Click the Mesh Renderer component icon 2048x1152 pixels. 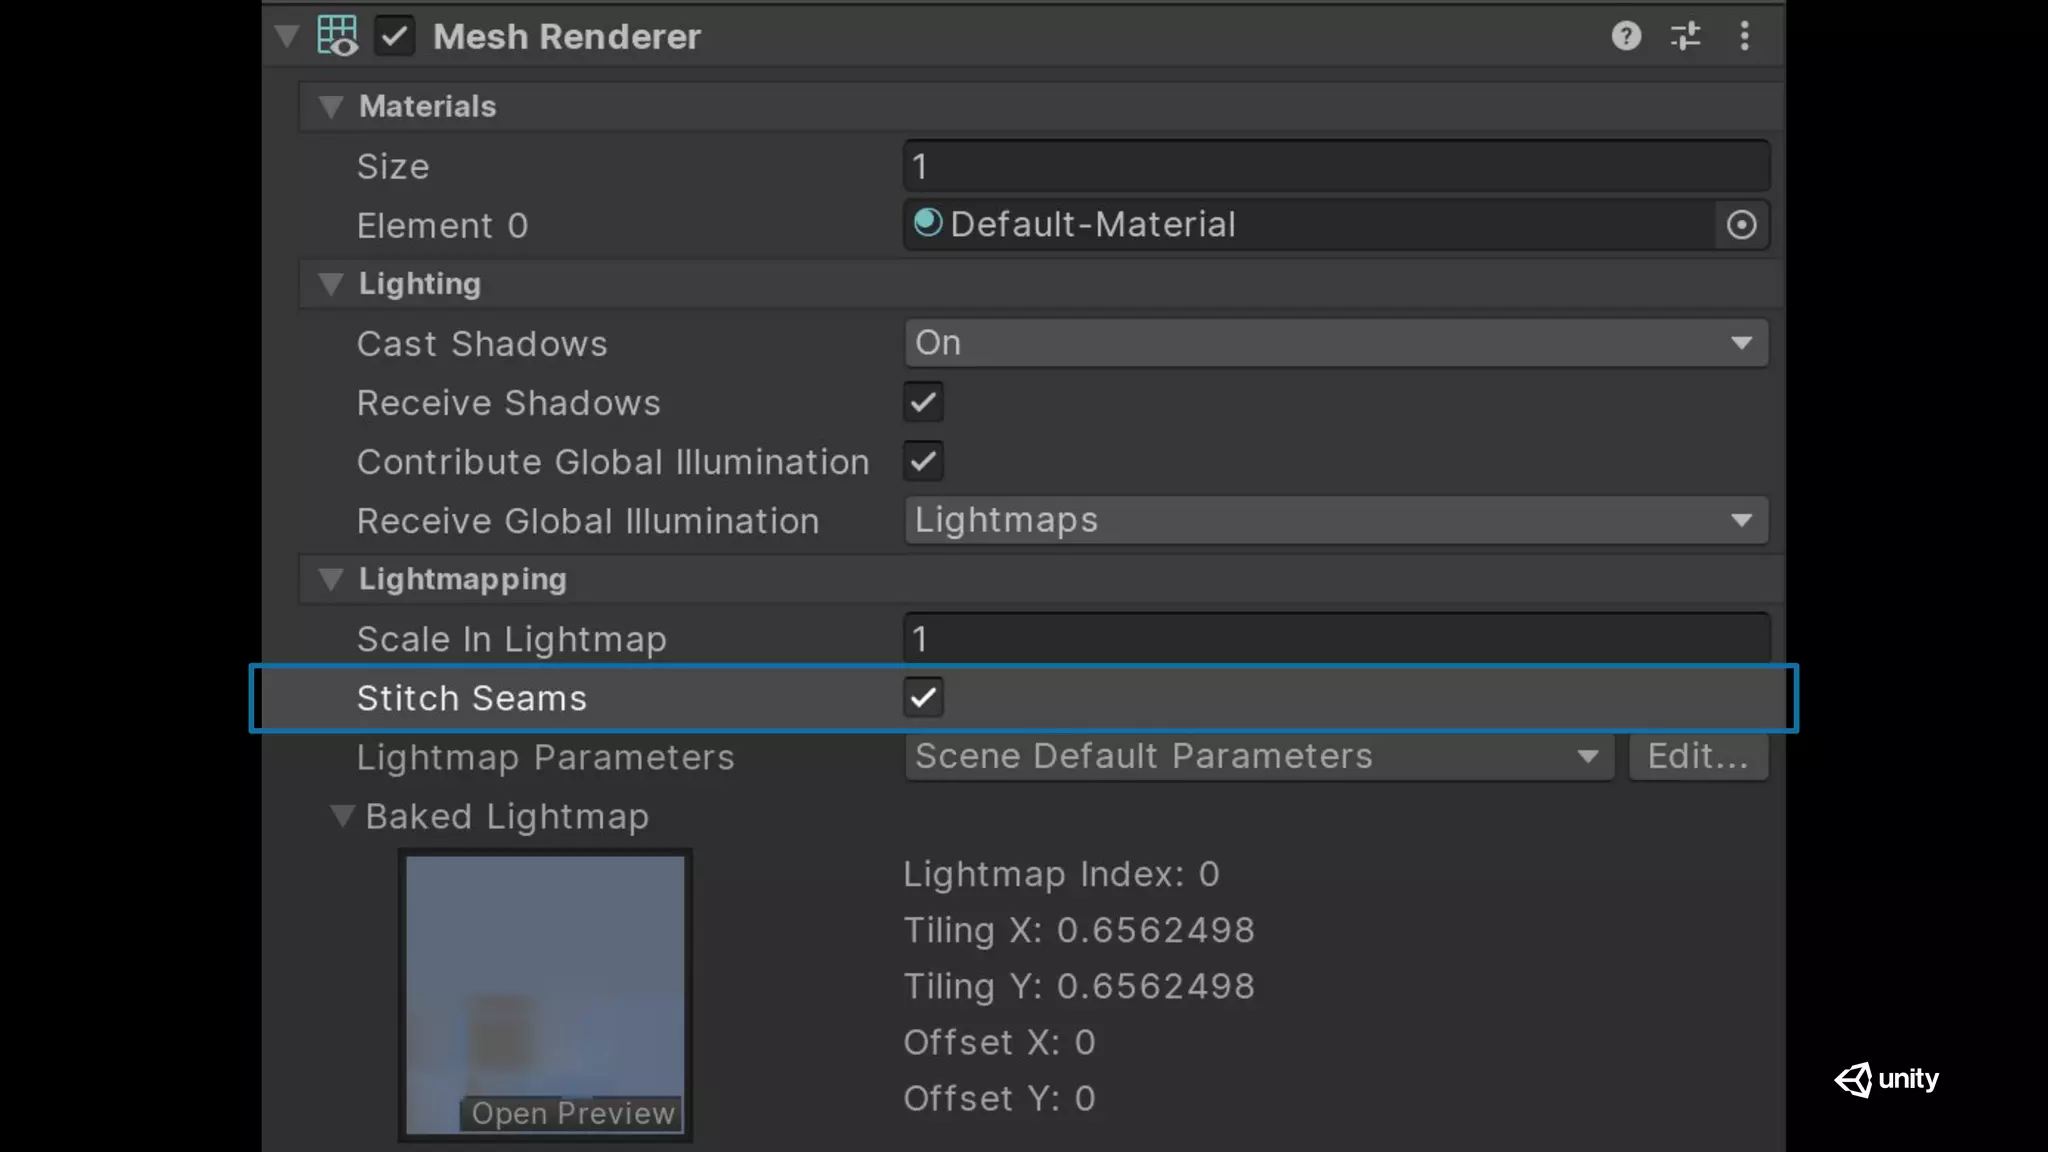(337, 36)
